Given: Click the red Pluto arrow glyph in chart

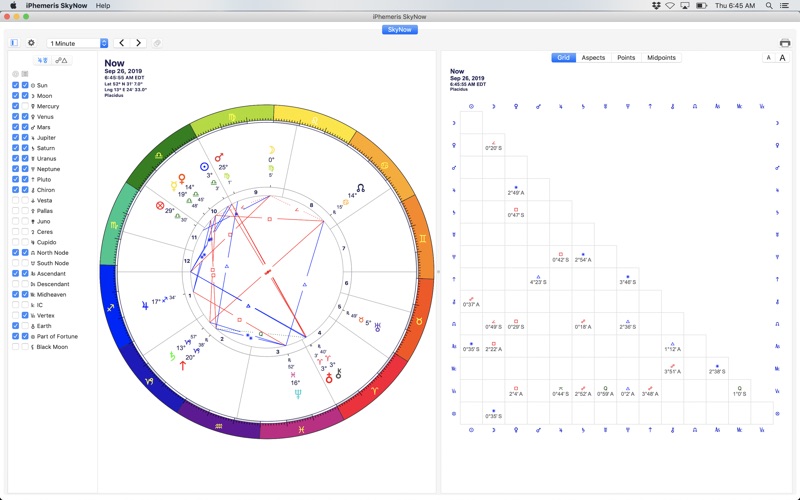Looking at the screenshot, I should pyautogui.click(x=182, y=365).
